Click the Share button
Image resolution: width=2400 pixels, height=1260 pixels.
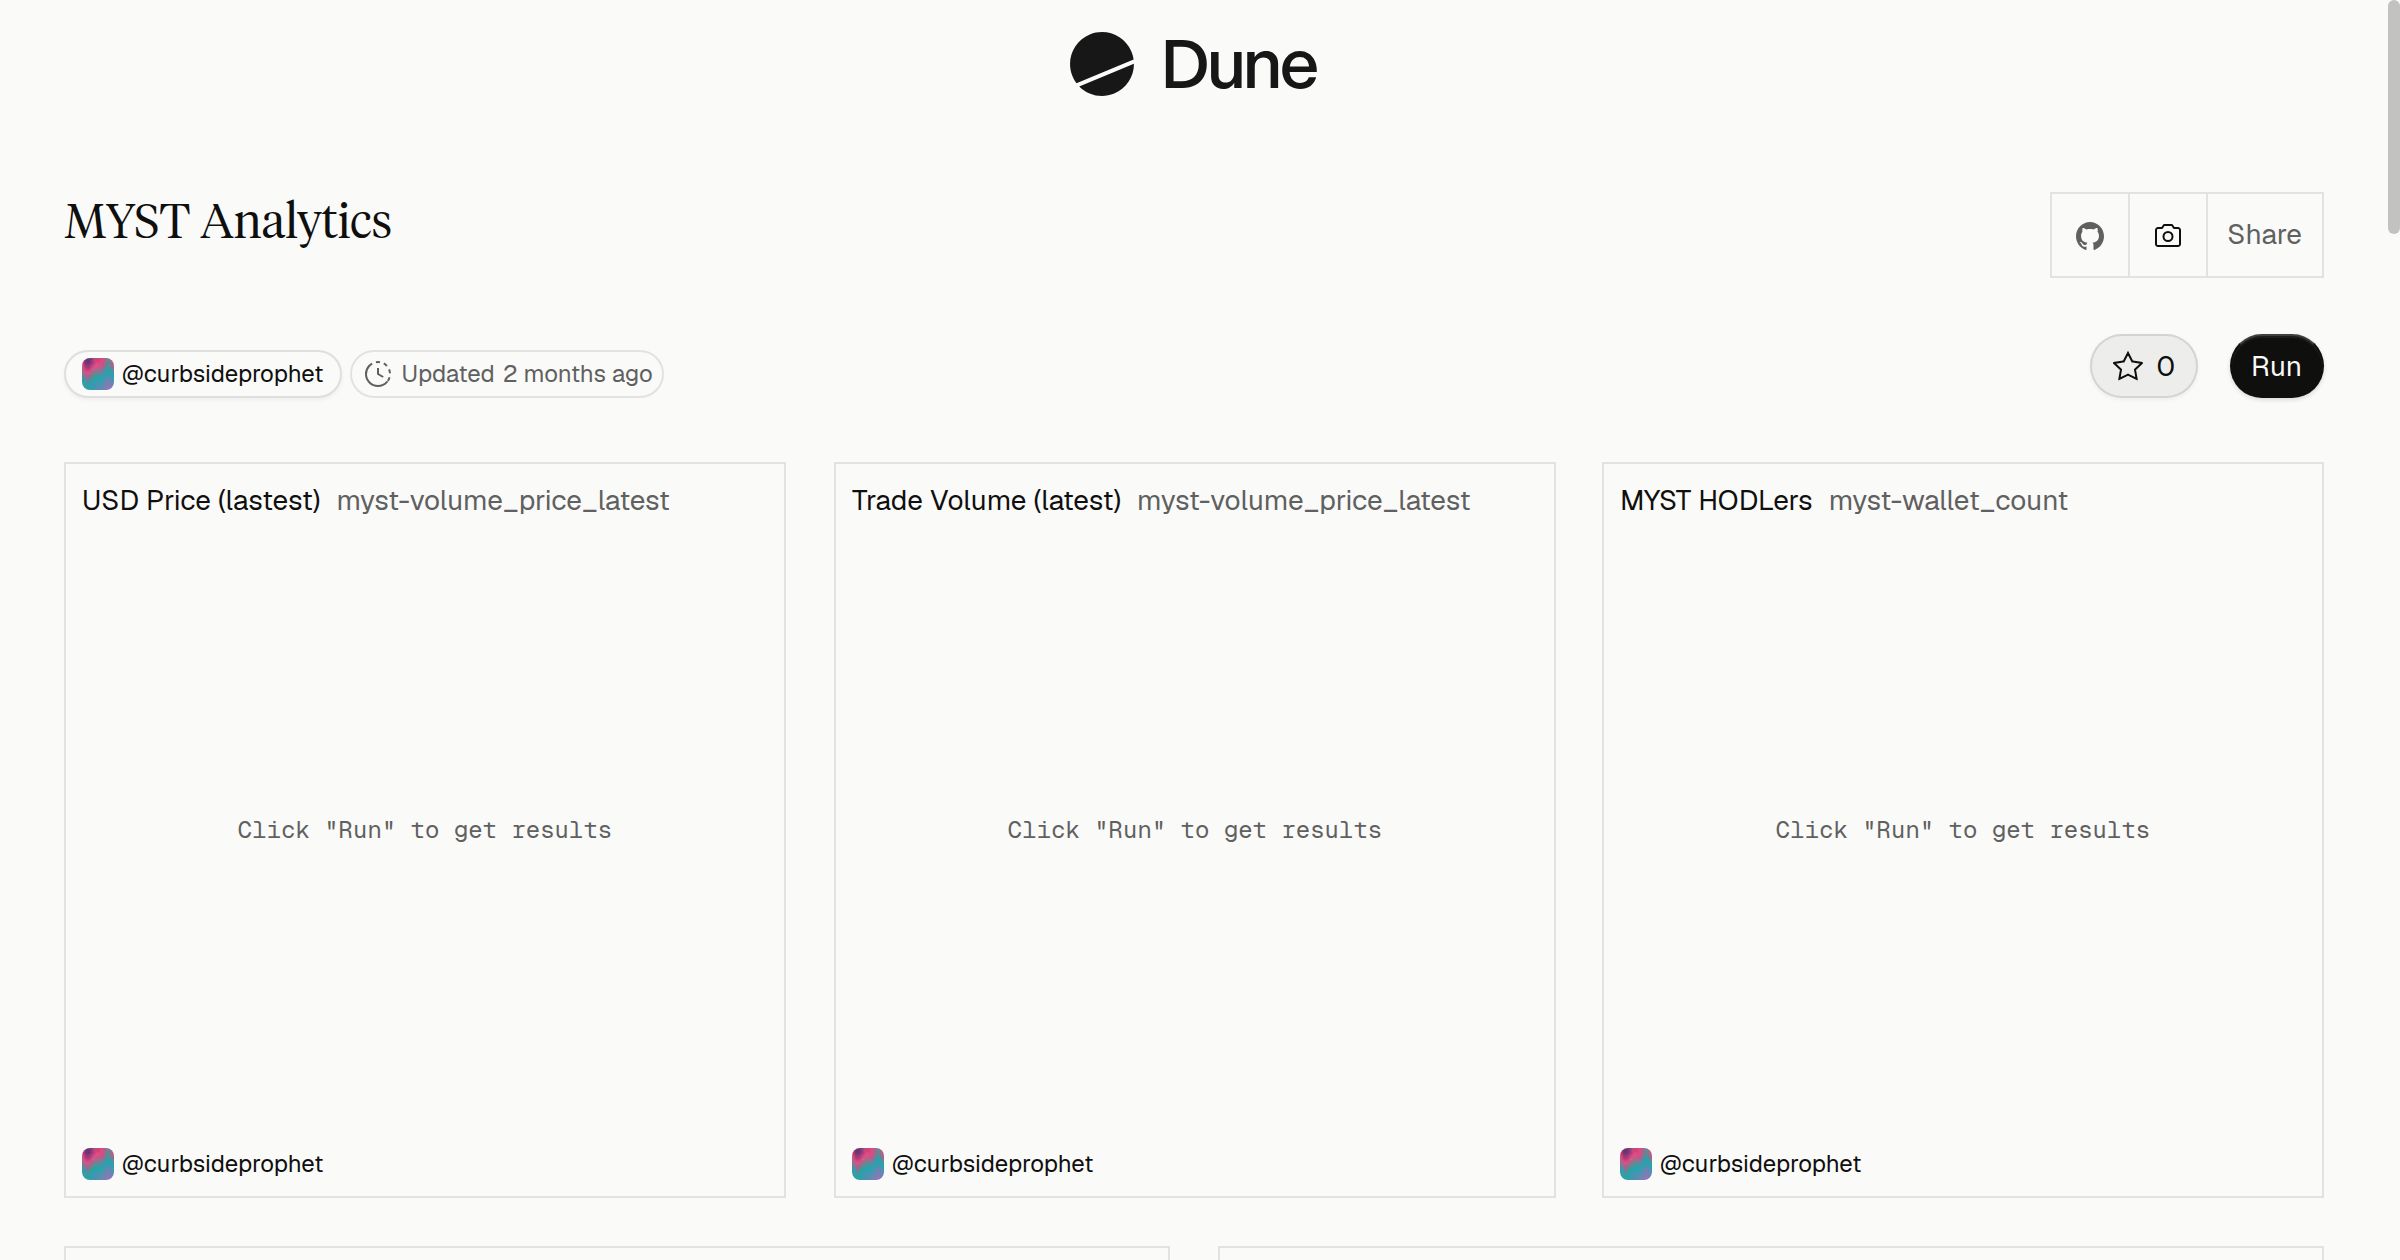coord(2264,235)
